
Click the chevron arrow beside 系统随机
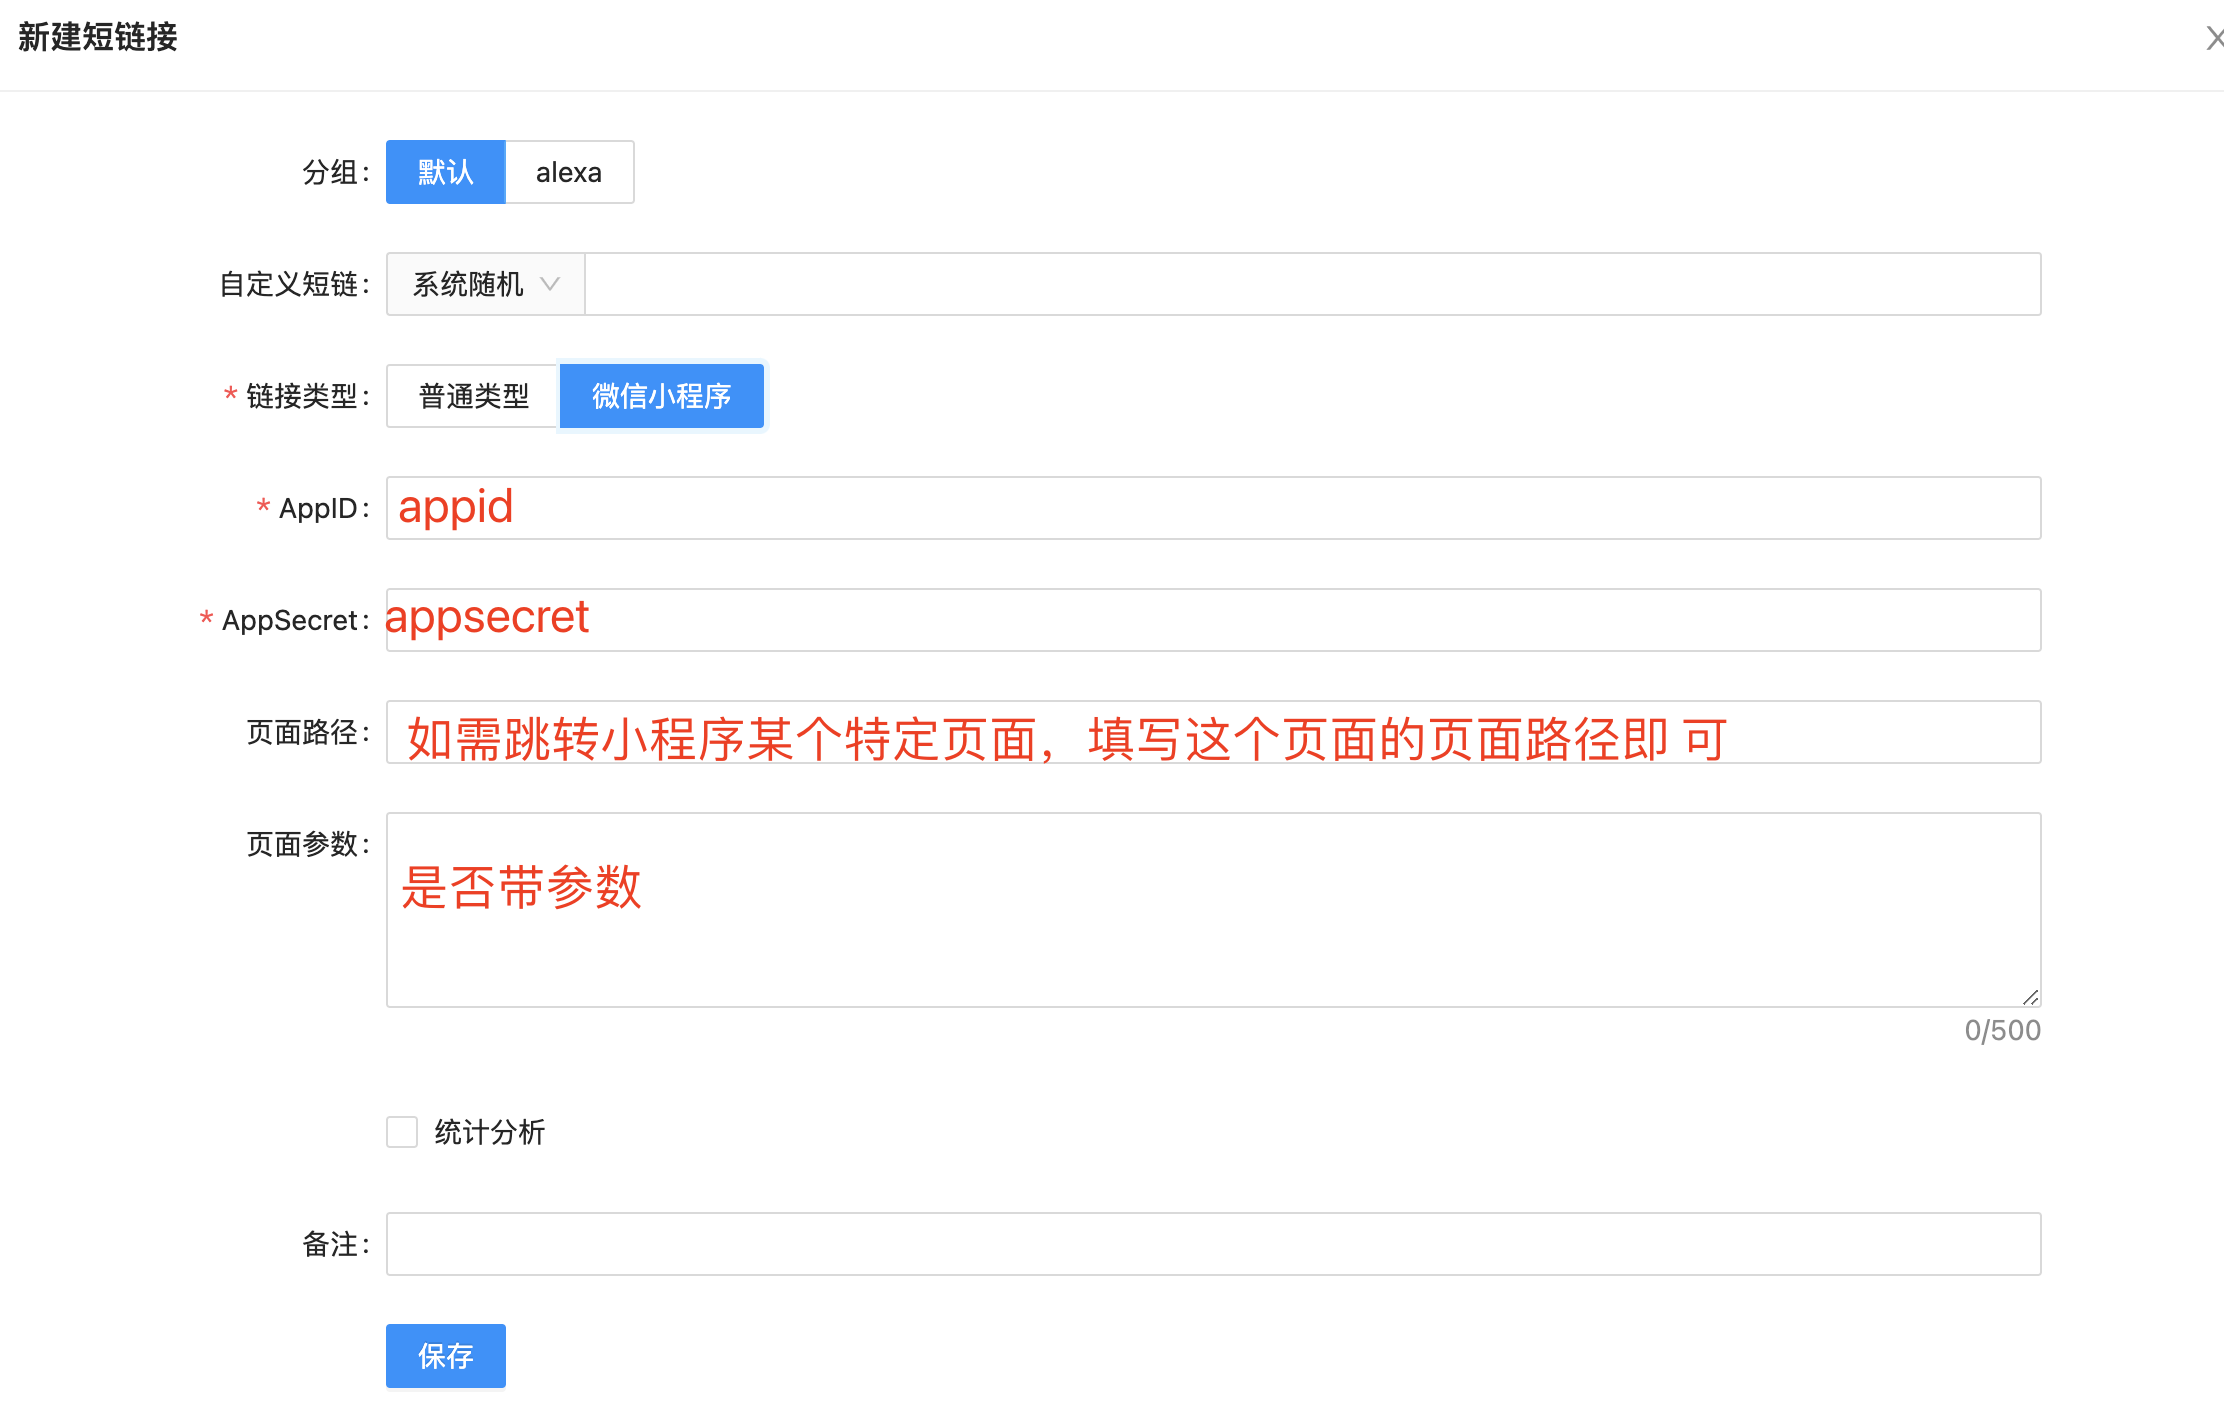[x=550, y=284]
